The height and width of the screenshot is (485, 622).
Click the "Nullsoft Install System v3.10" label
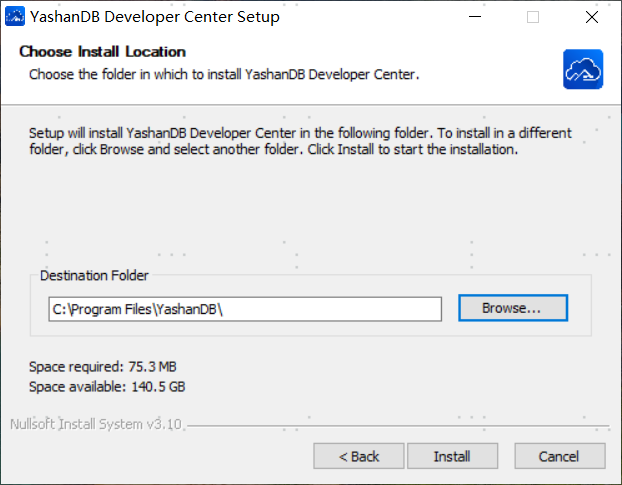click(96, 423)
